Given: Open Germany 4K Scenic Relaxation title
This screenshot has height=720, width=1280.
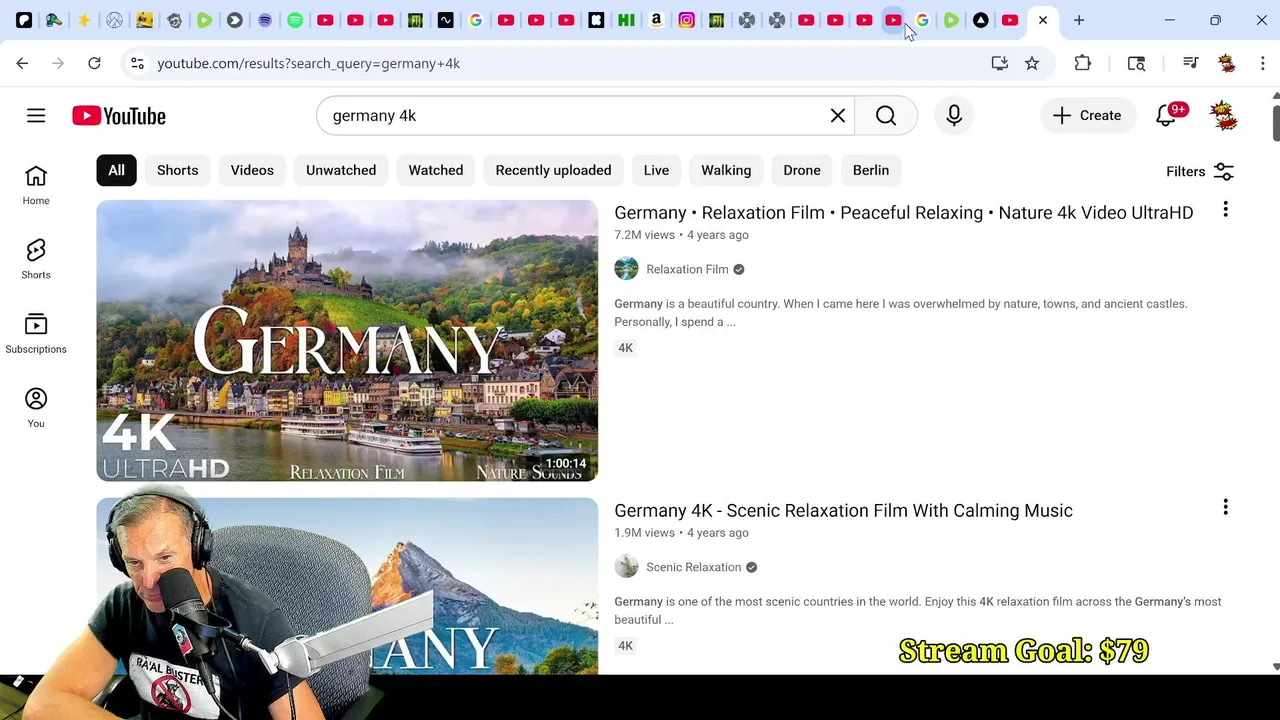Looking at the screenshot, I should coord(843,511).
